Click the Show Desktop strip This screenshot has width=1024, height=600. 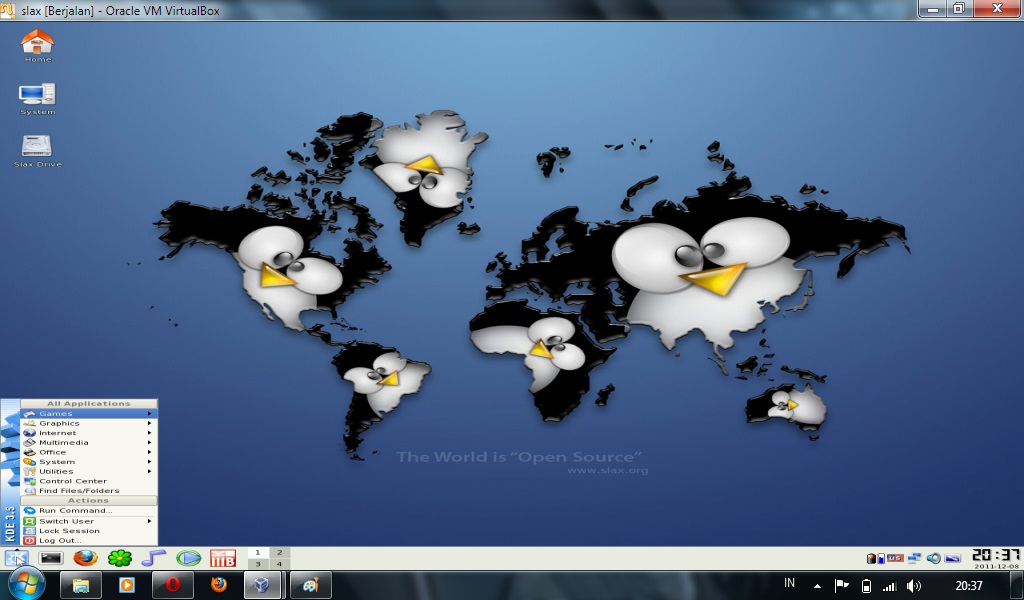tap(1017, 586)
